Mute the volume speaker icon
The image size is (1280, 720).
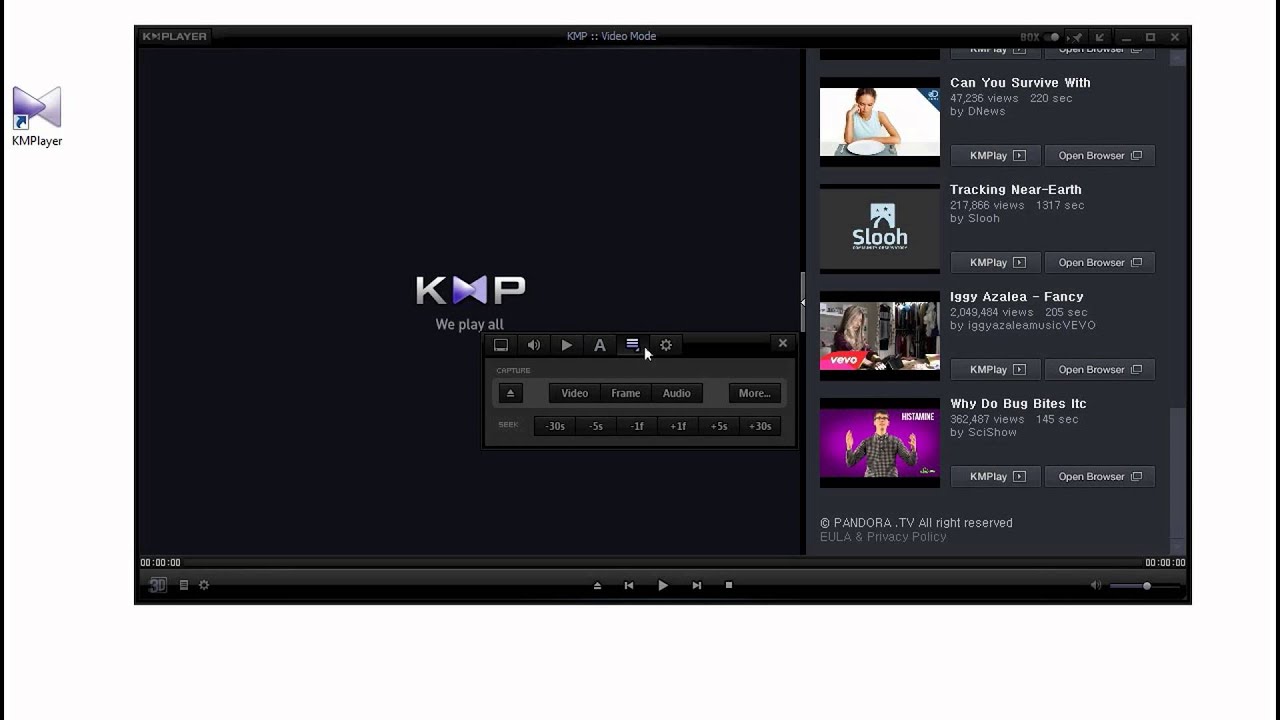point(1096,586)
